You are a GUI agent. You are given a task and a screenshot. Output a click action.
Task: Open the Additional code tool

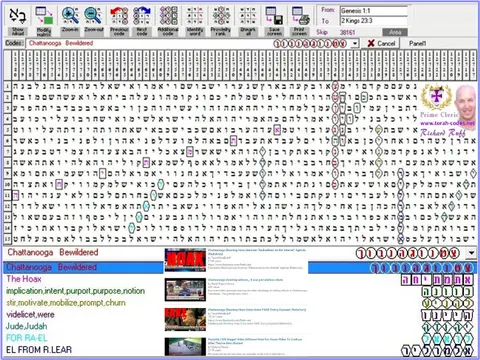tap(168, 20)
